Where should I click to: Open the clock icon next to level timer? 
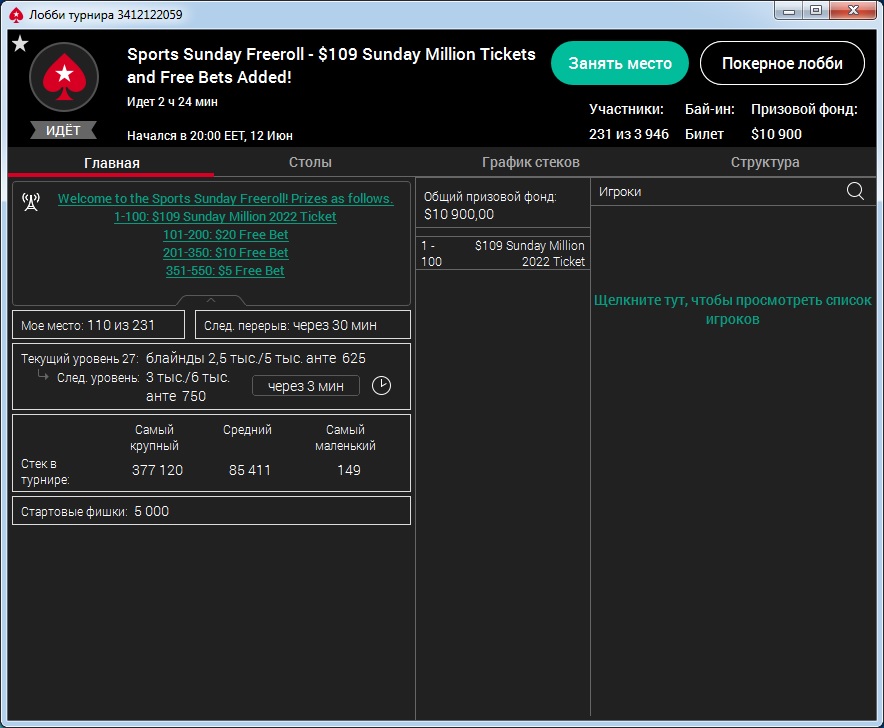(x=381, y=386)
